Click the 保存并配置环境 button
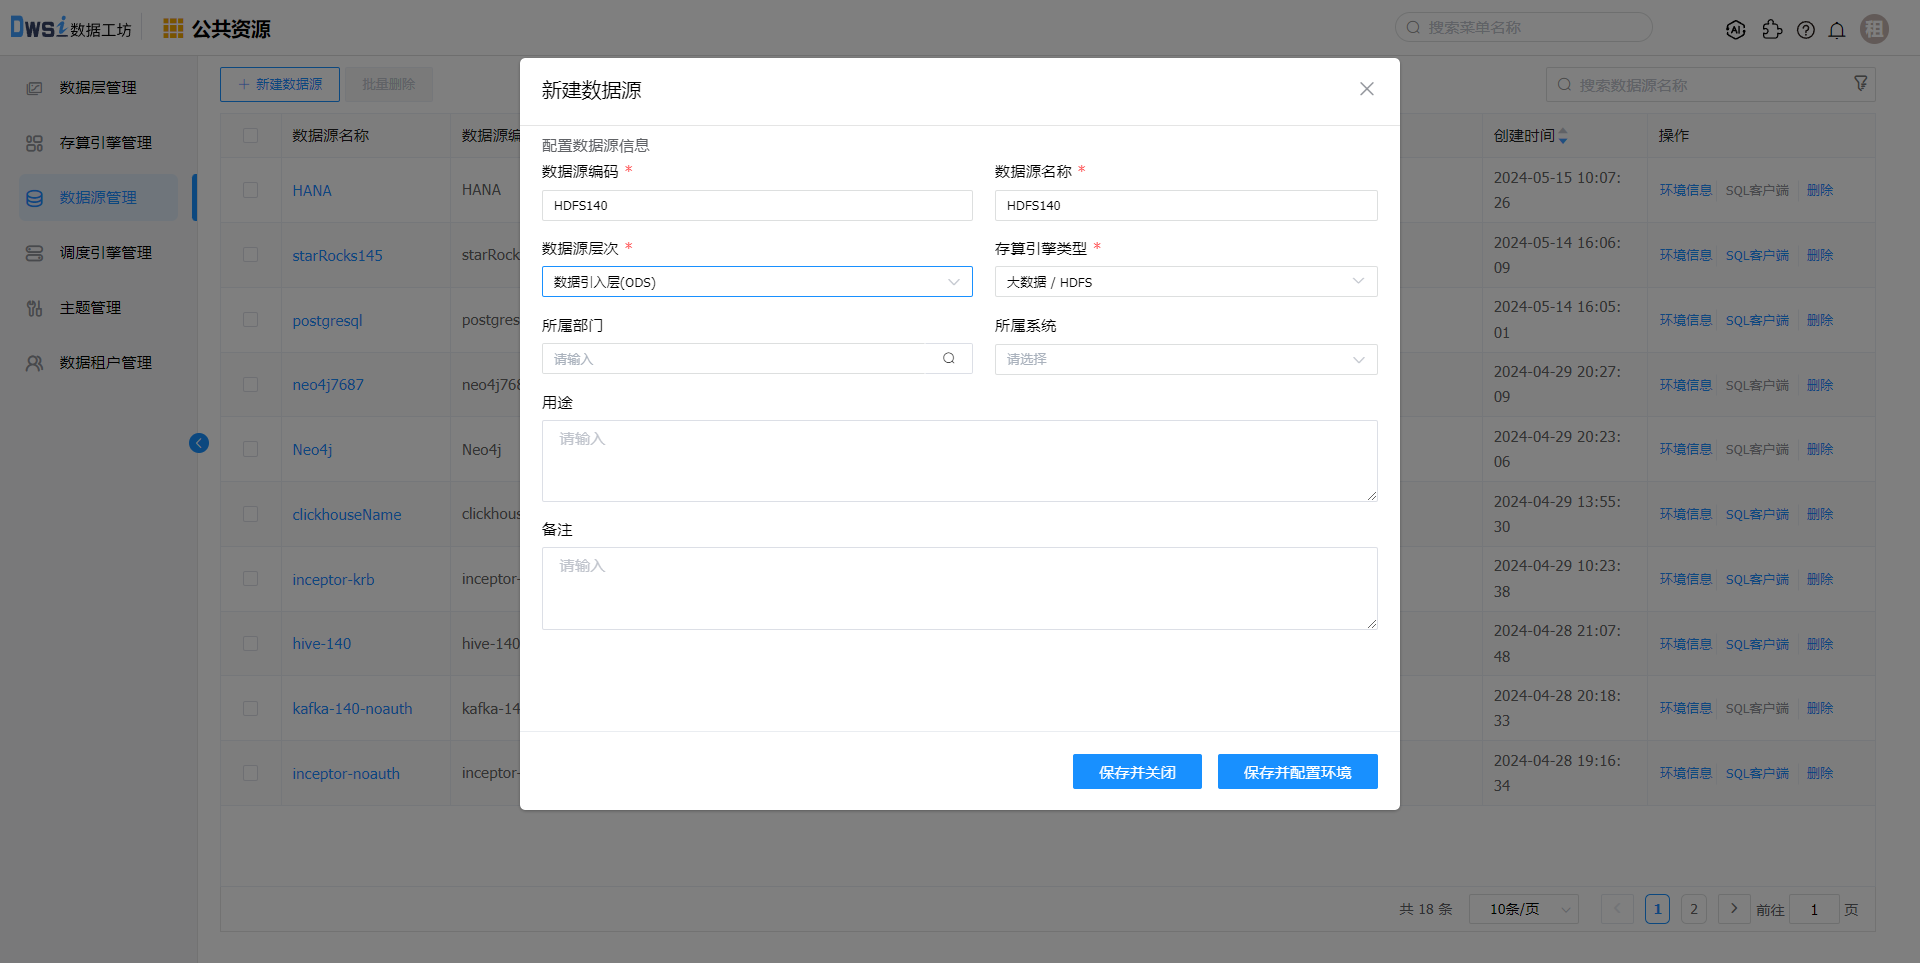The image size is (1920, 963). point(1297,772)
